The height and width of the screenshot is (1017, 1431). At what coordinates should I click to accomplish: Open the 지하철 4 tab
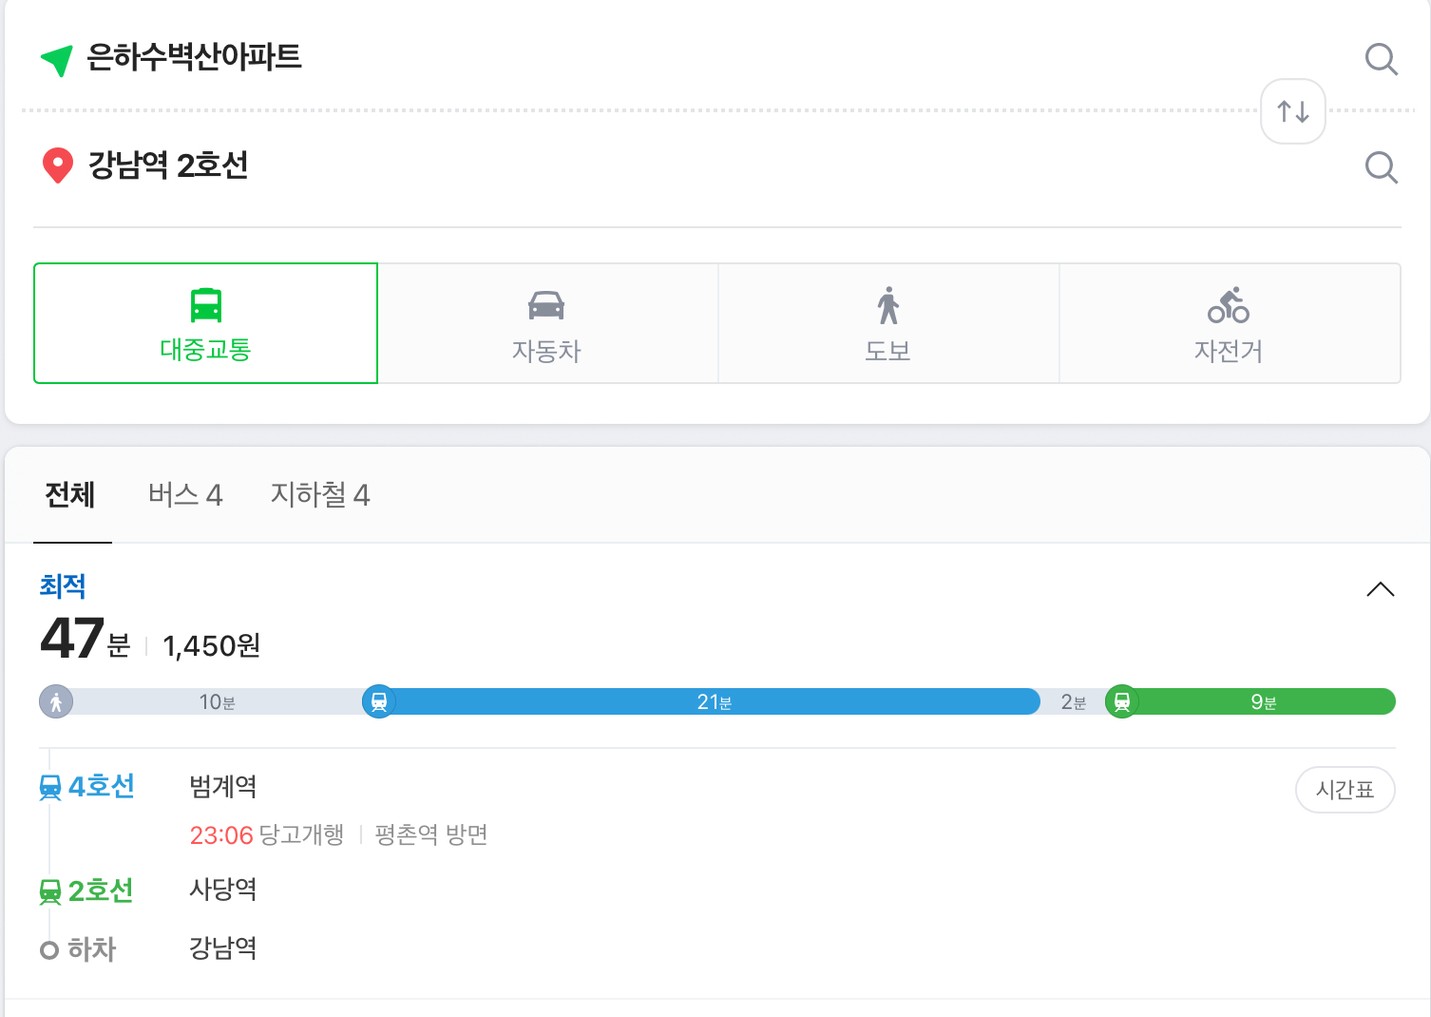[320, 495]
